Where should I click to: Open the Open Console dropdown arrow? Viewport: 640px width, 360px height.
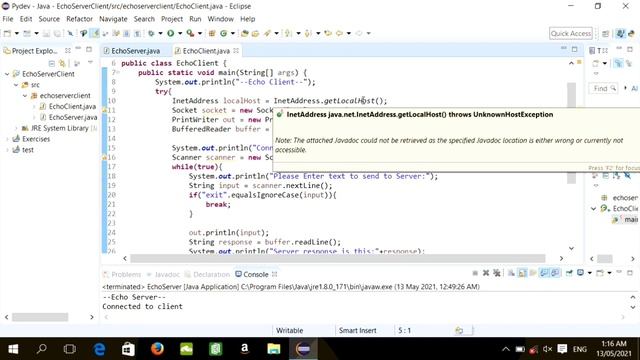click(x=609, y=273)
